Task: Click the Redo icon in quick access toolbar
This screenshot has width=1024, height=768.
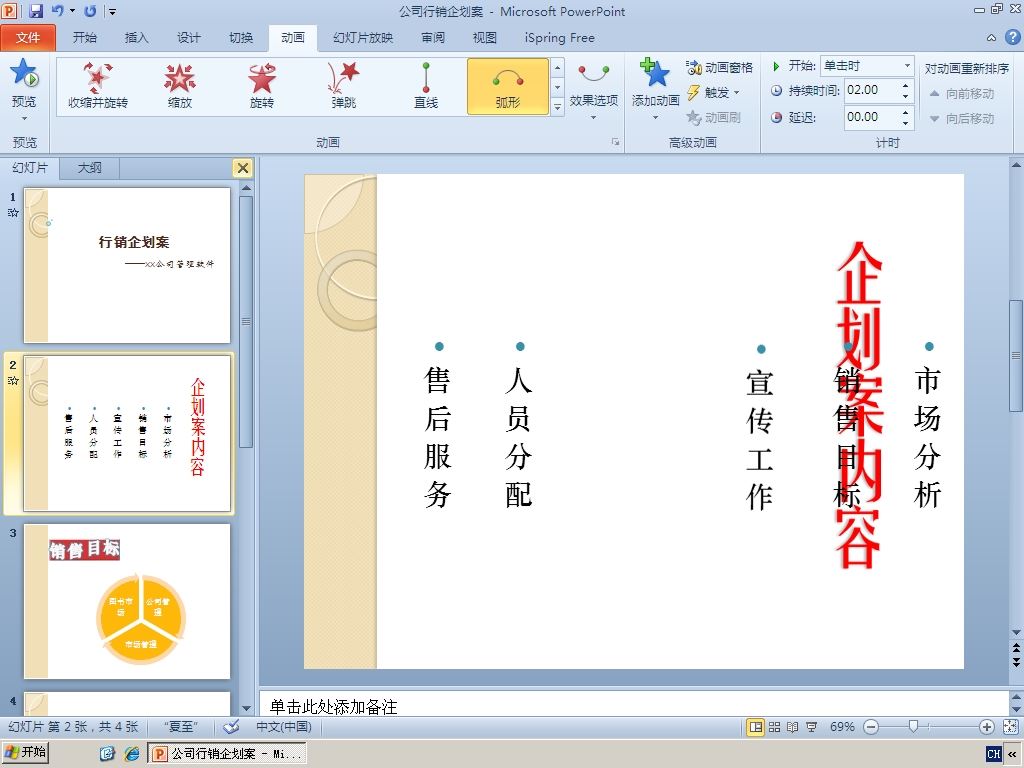Action: (x=90, y=11)
